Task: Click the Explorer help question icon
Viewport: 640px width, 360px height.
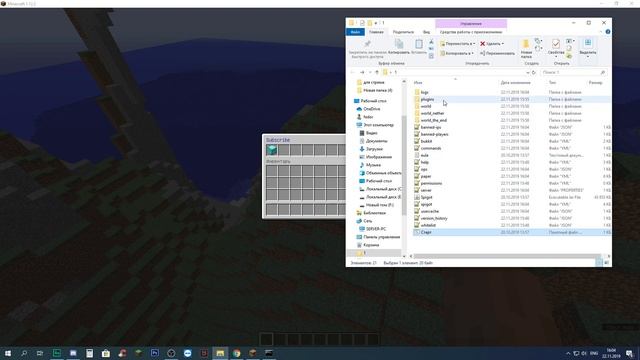Action: click(x=608, y=32)
